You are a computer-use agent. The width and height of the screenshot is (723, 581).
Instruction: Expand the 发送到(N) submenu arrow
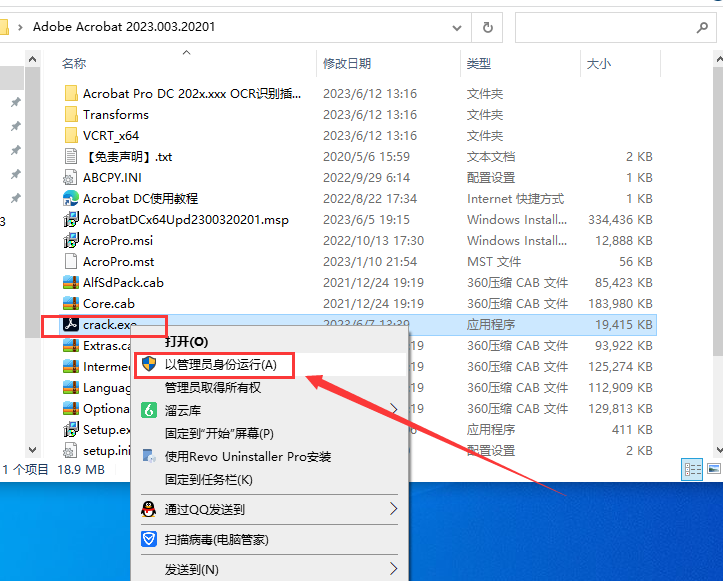point(393,569)
